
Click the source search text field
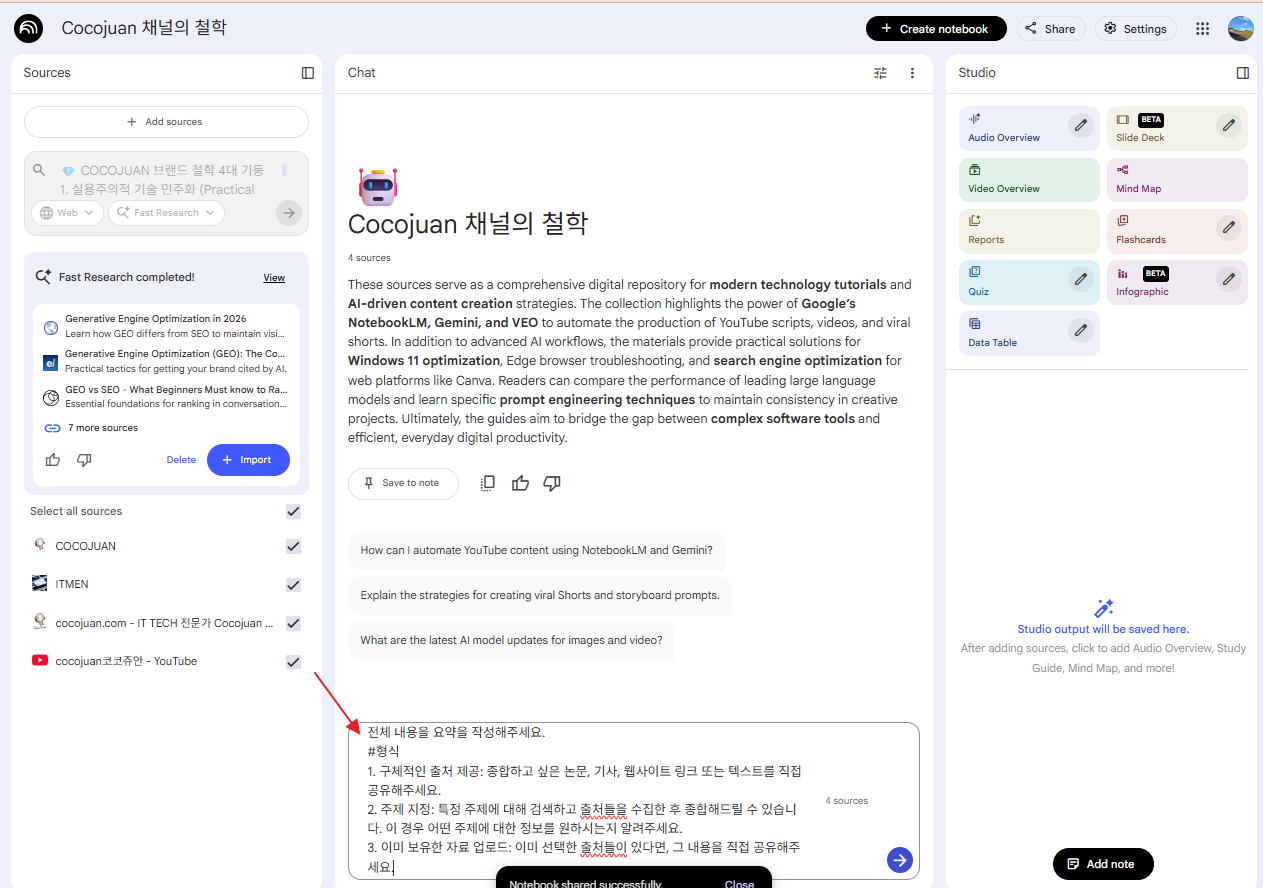(166, 180)
